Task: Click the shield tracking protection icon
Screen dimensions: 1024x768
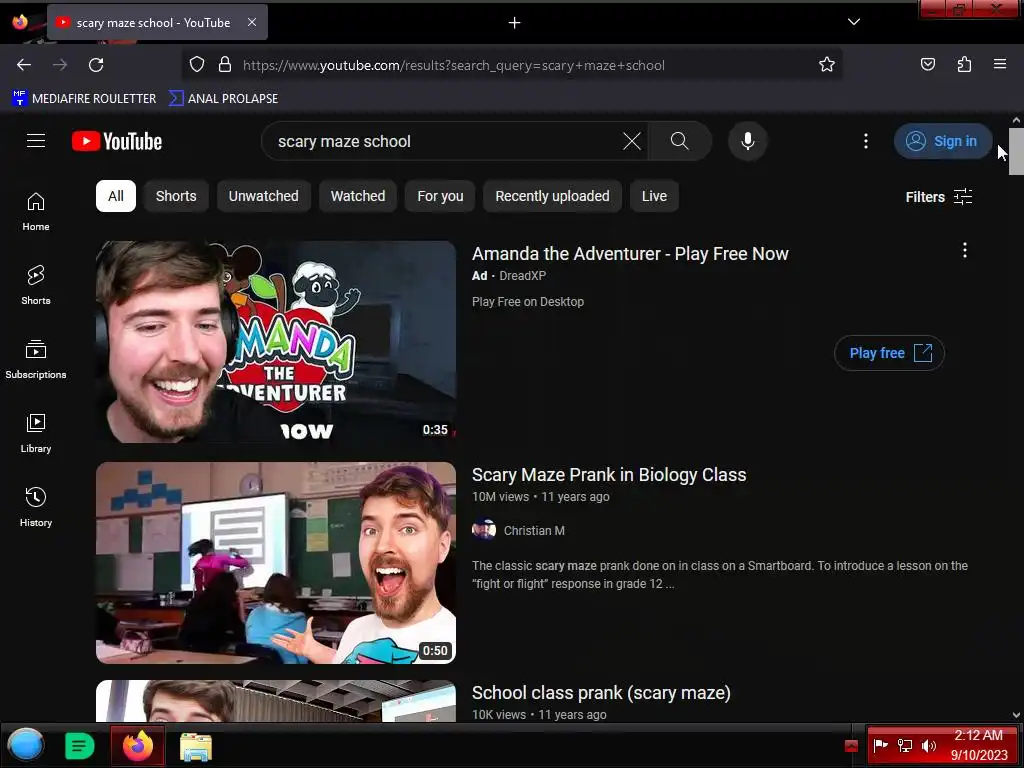Action: coord(197,65)
